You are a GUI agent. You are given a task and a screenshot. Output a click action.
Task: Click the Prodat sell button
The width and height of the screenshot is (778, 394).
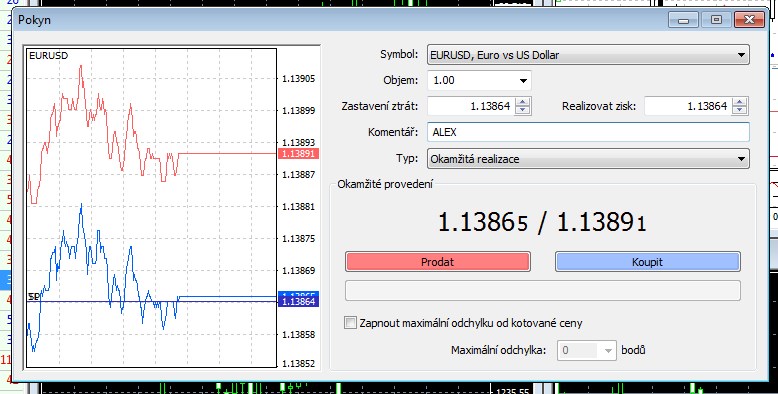(x=438, y=262)
